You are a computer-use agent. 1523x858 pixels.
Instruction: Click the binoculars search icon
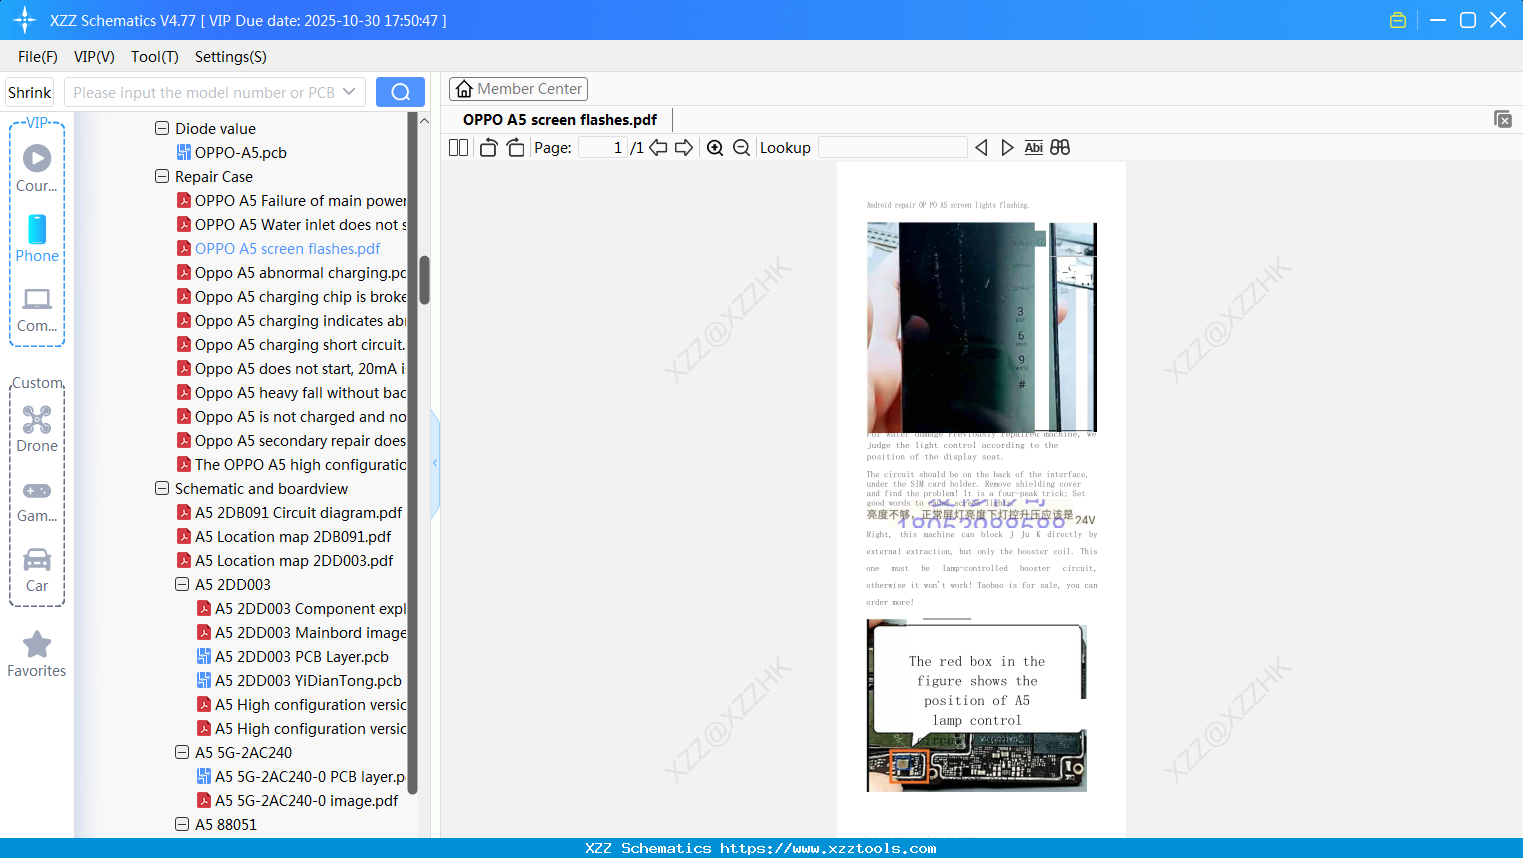click(1060, 148)
